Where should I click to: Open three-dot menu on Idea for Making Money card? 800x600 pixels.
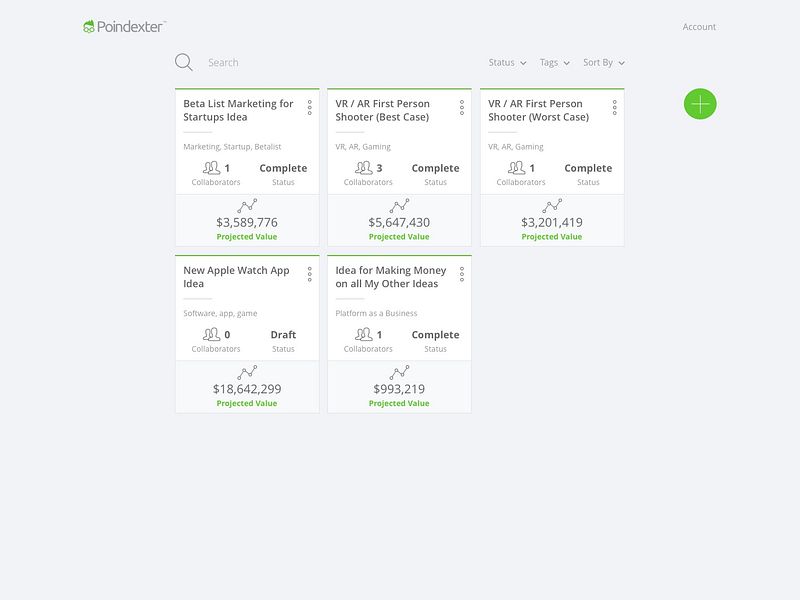(x=462, y=274)
